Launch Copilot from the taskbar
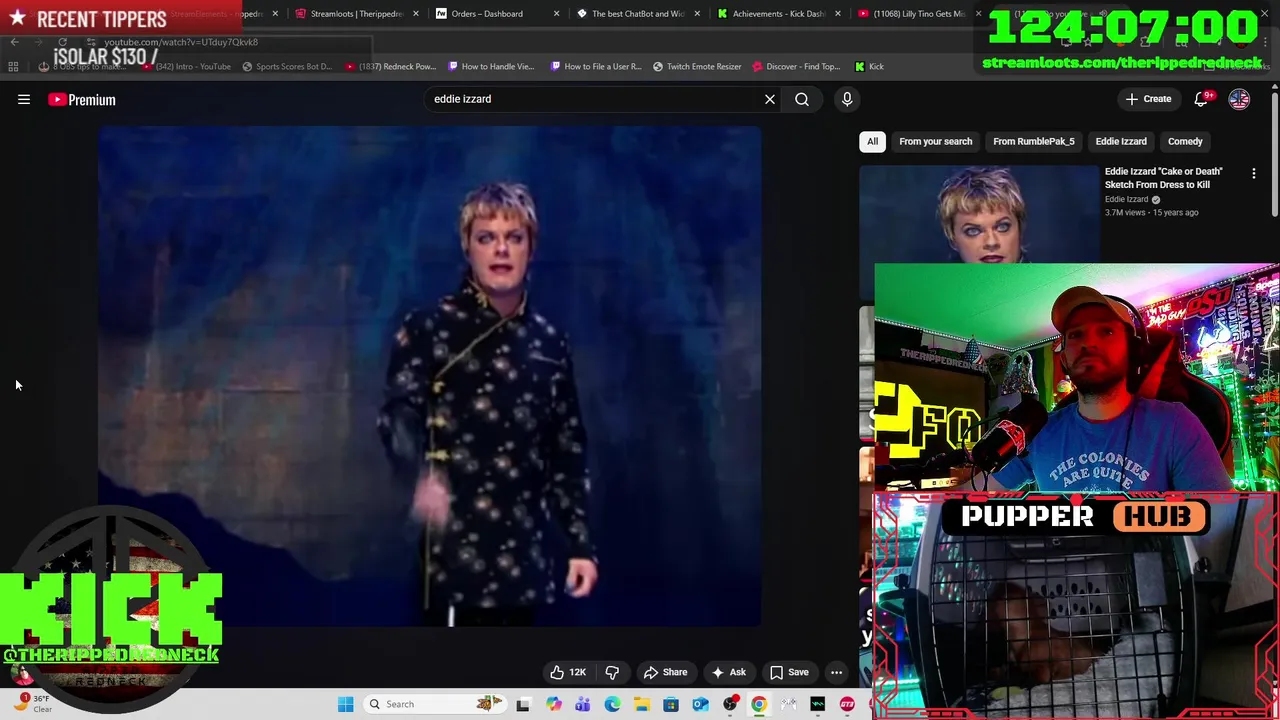This screenshot has height=720, width=1280. 553,704
